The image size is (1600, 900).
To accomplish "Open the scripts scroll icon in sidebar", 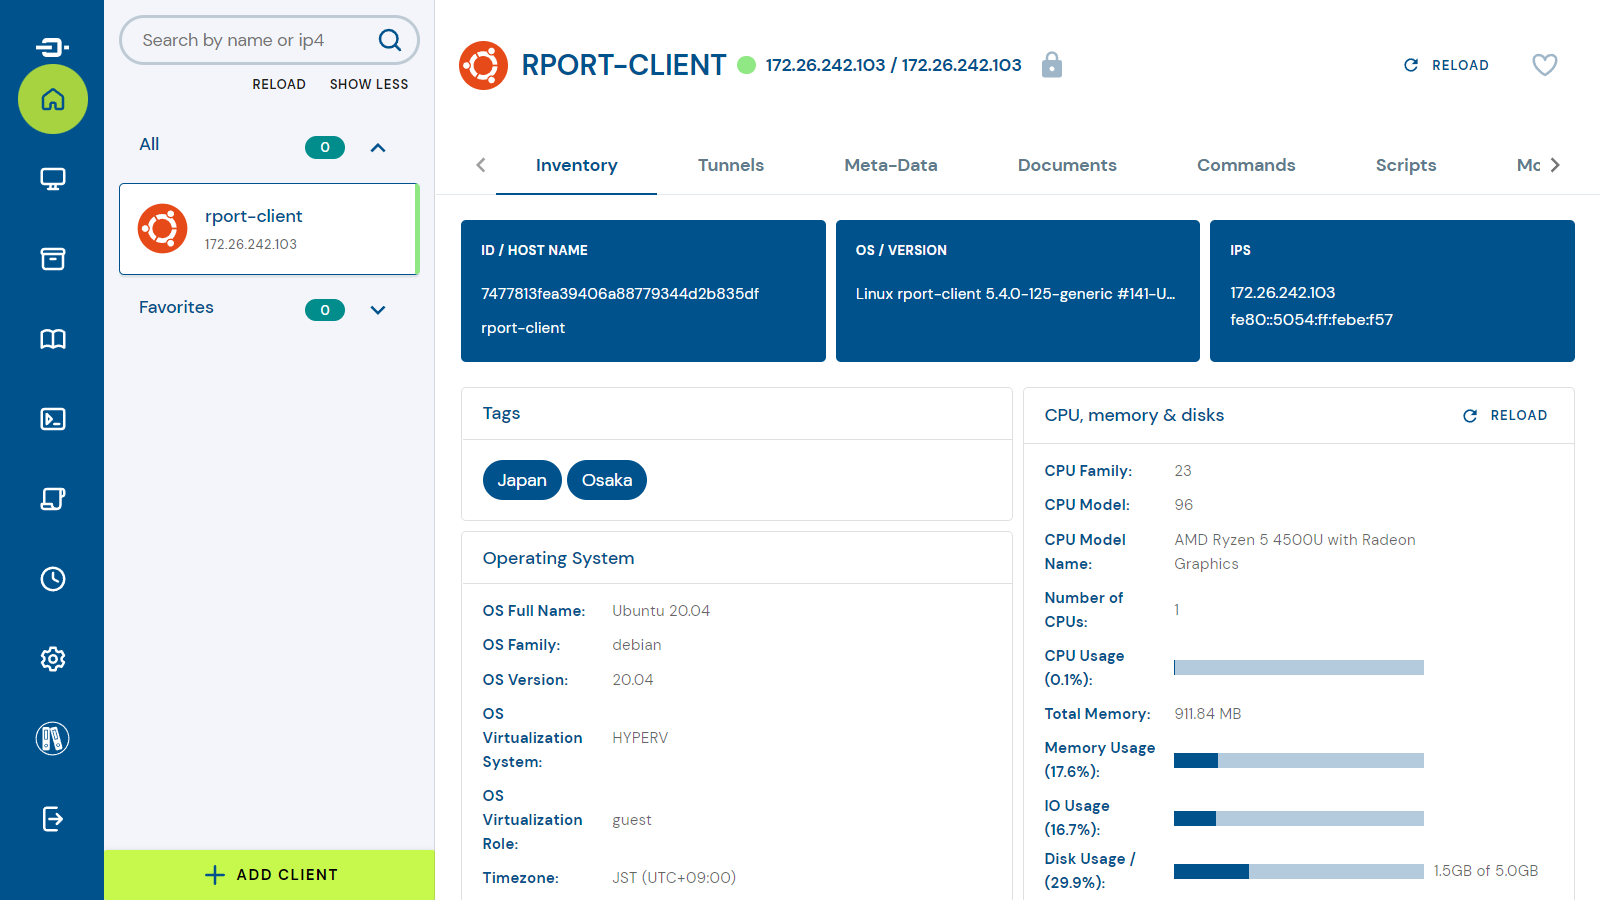I will point(53,499).
